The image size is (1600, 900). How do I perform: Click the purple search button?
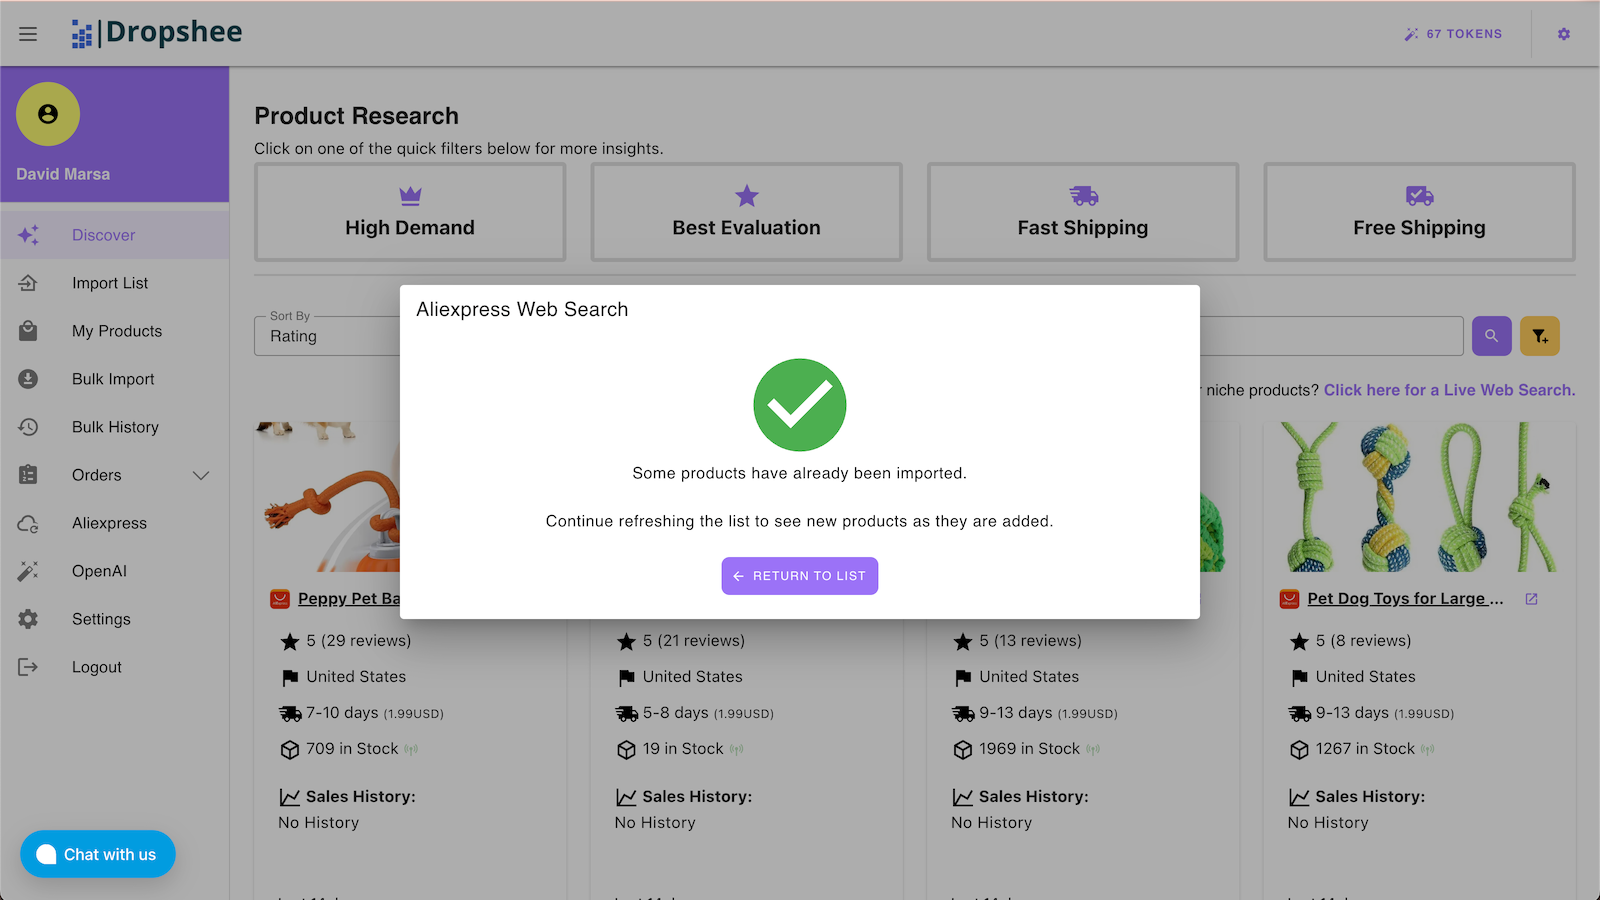[x=1492, y=336]
